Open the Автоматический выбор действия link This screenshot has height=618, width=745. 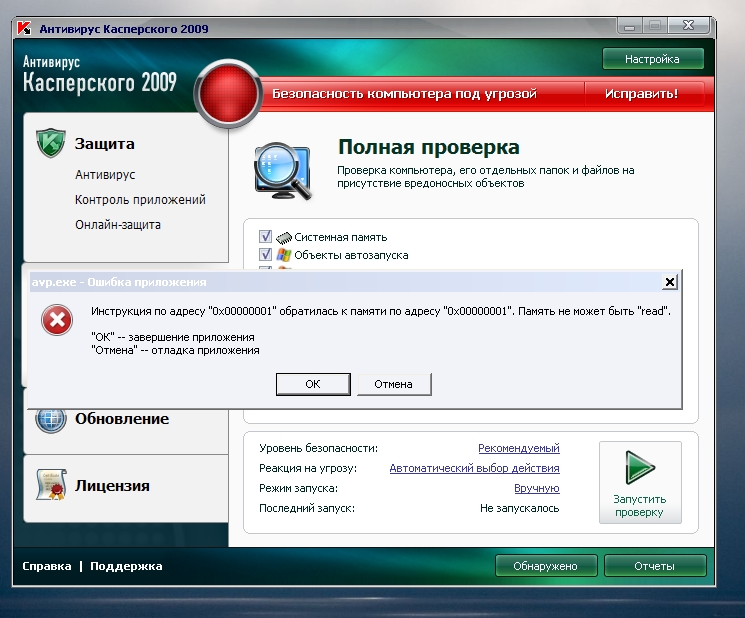point(475,468)
